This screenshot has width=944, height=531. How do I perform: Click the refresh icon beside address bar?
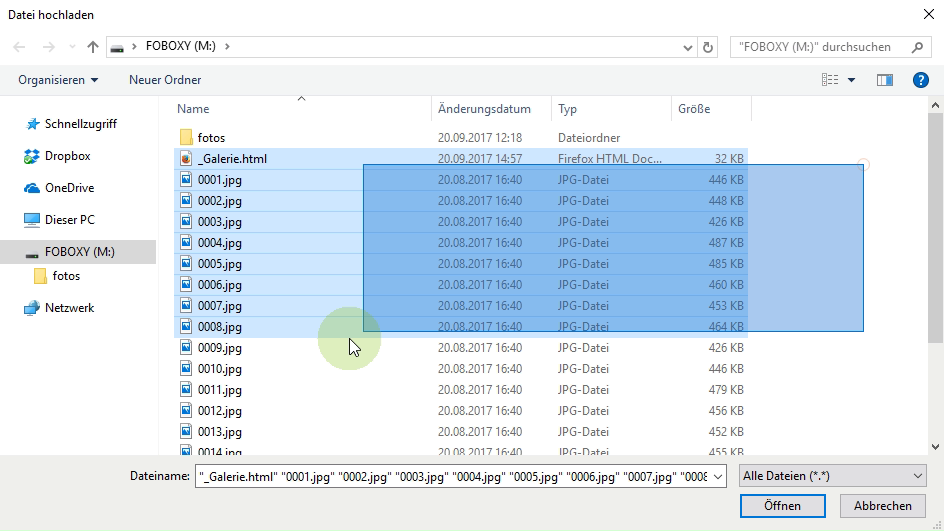[x=709, y=47]
